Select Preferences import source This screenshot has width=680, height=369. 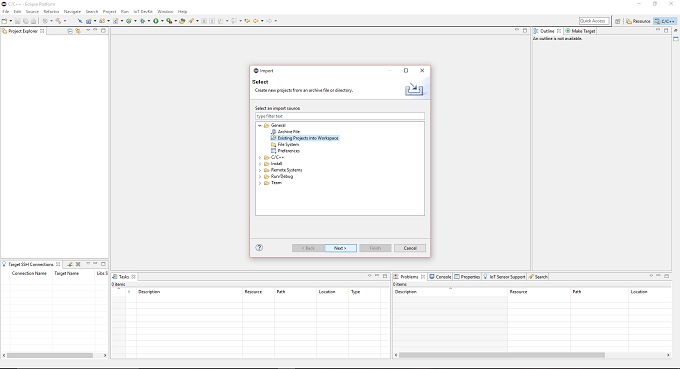click(285, 151)
